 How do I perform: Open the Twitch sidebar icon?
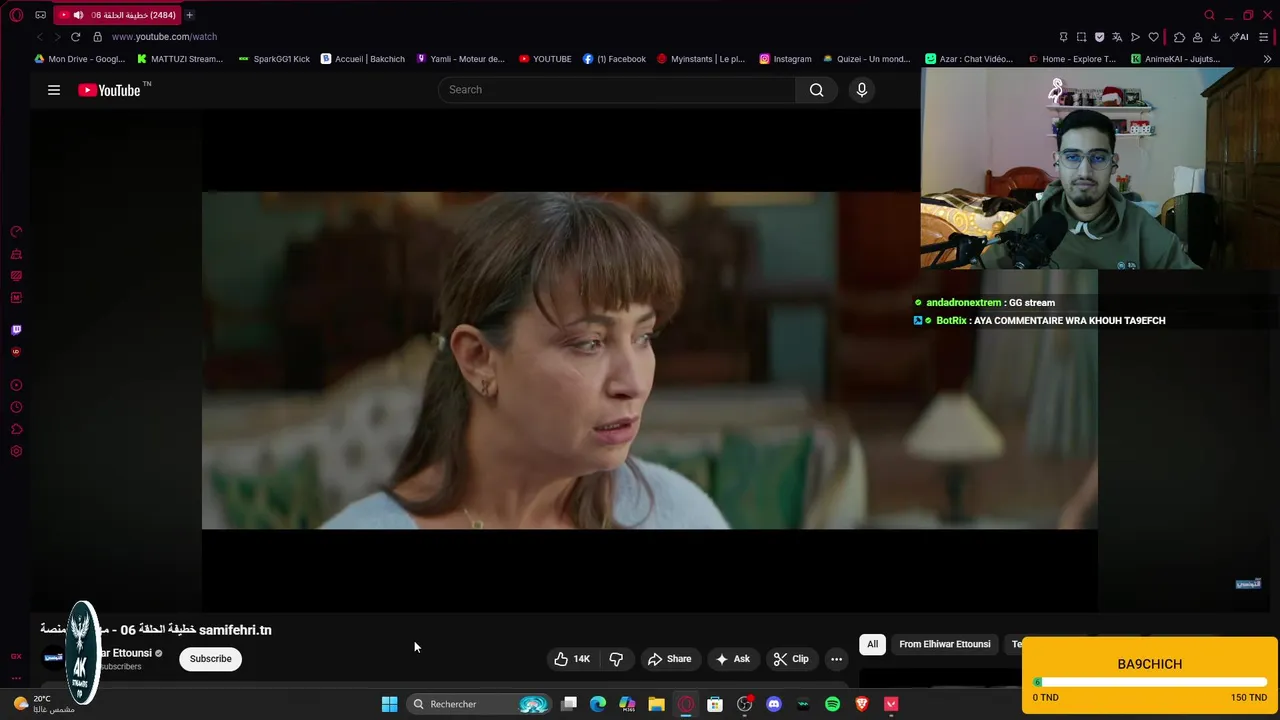click(x=16, y=329)
